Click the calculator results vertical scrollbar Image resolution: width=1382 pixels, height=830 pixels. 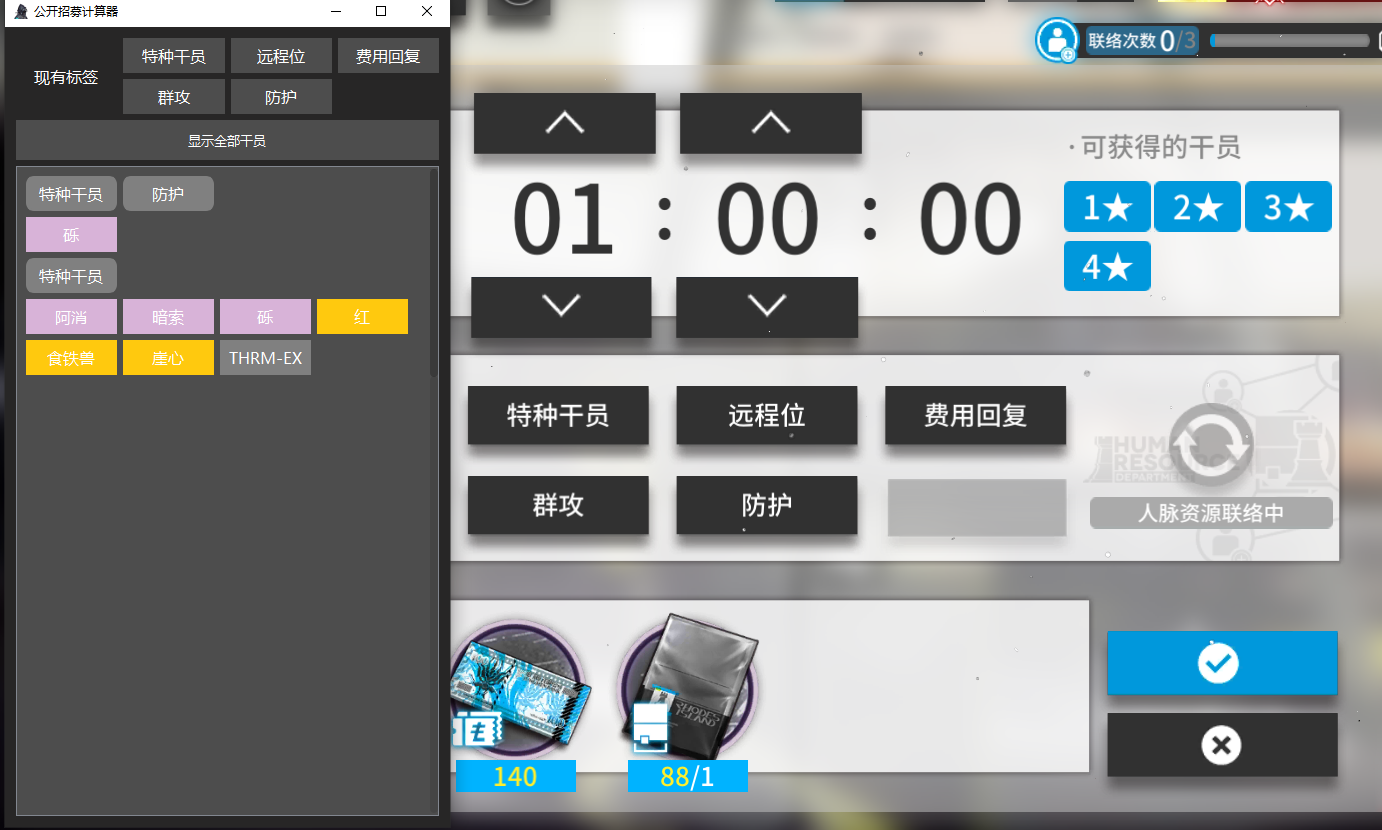point(434,273)
